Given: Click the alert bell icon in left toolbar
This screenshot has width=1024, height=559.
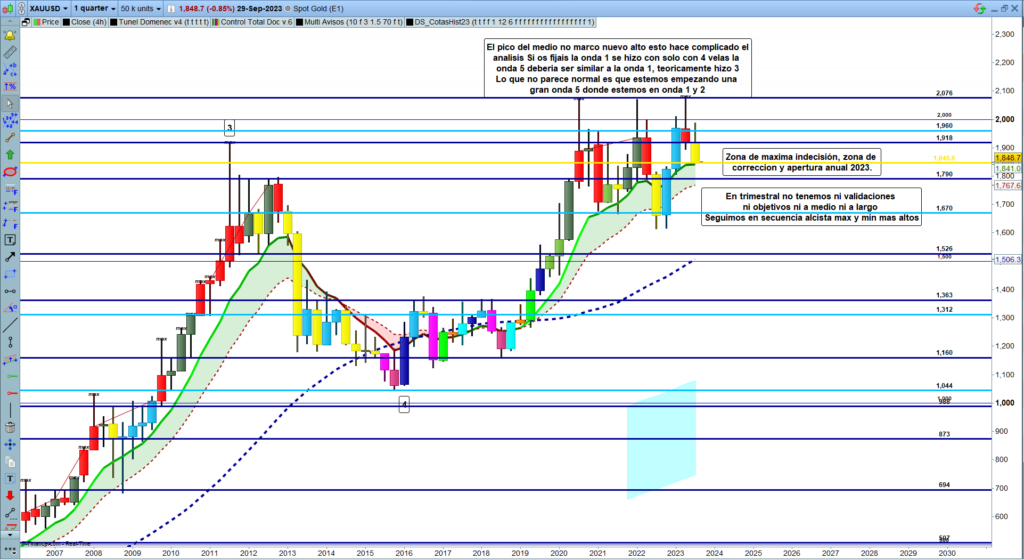Looking at the screenshot, I should [x=11, y=35].
